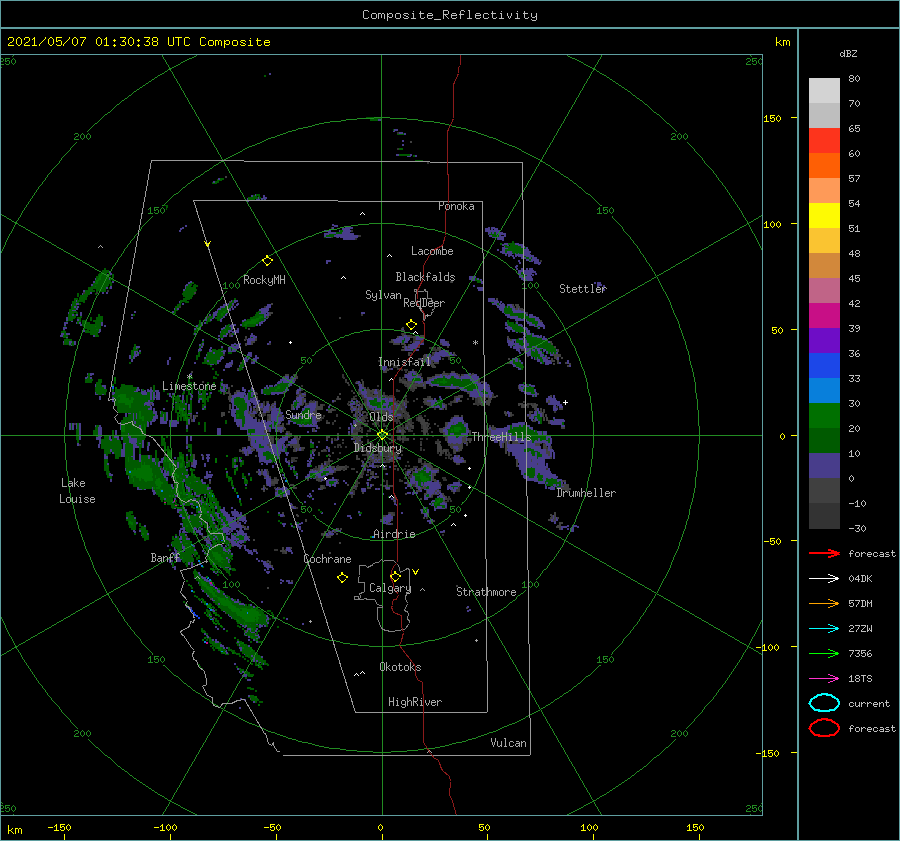Click the green 7356 arrow legend icon
This screenshot has width=900, height=841.
tap(824, 653)
